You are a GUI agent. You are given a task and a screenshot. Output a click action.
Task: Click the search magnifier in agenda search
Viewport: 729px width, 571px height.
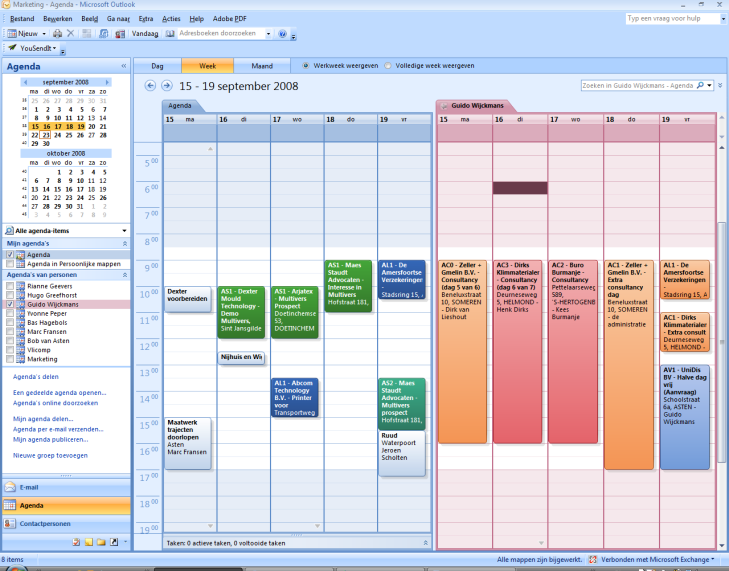coord(700,86)
